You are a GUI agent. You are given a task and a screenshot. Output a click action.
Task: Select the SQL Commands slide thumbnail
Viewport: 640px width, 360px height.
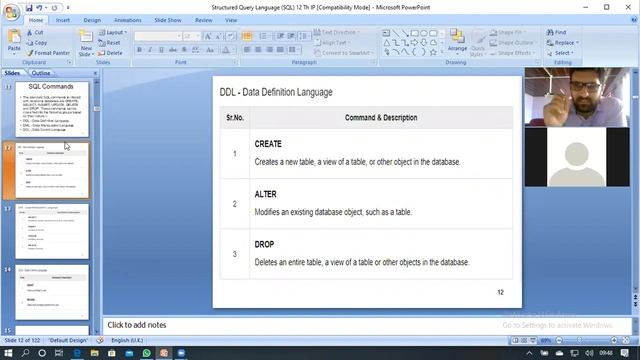(52, 109)
